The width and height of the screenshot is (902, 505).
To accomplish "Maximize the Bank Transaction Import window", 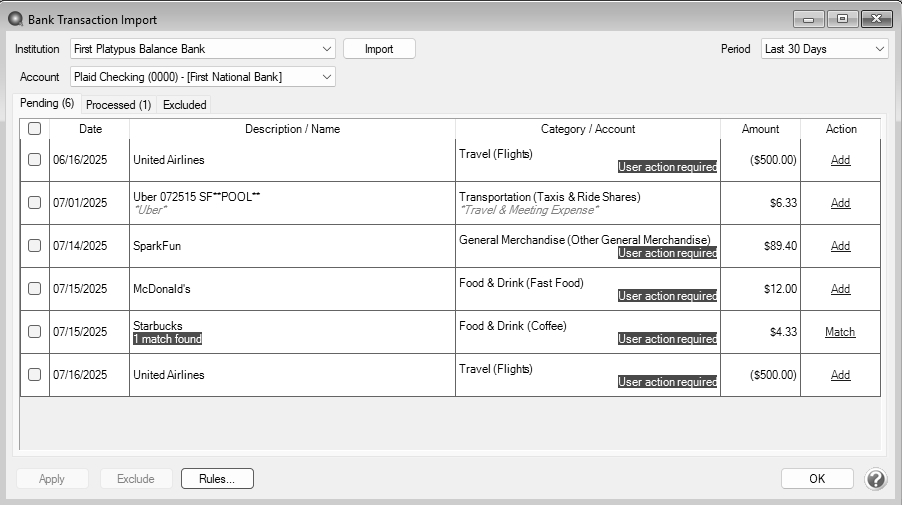I will click(843, 19).
